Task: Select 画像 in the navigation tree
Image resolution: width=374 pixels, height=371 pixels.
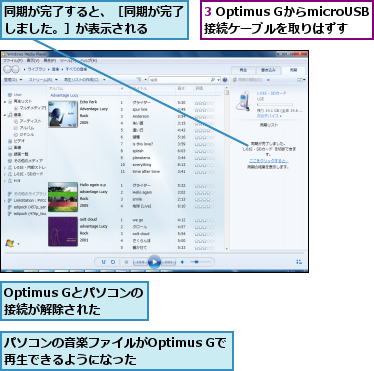Action: pyautogui.click(x=15, y=148)
